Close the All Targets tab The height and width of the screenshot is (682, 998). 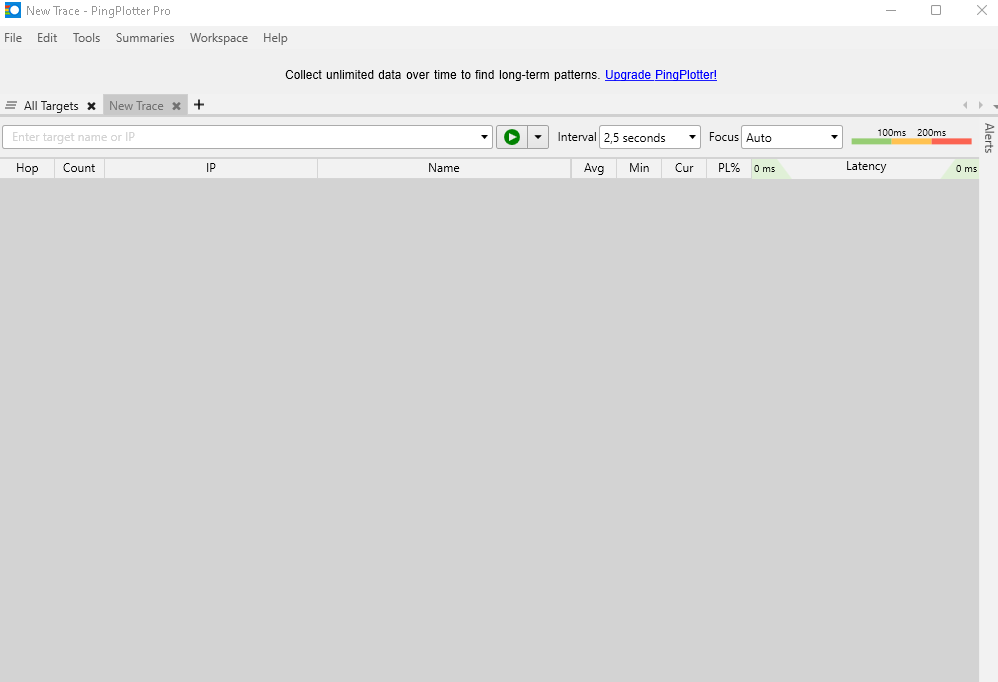click(x=92, y=106)
